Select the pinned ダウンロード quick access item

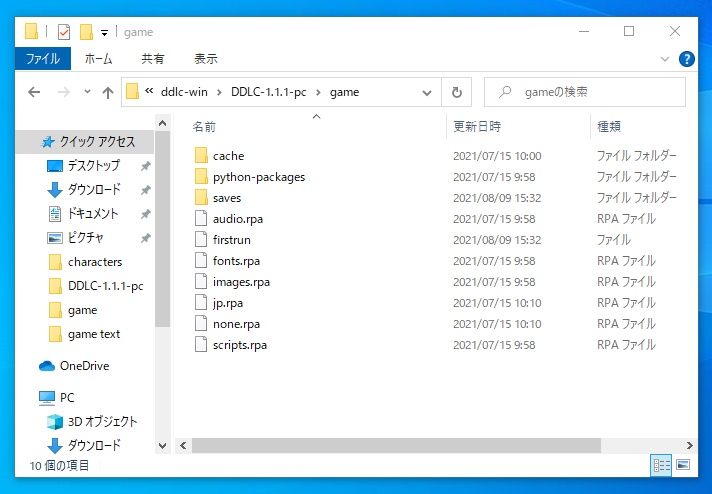click(94, 189)
